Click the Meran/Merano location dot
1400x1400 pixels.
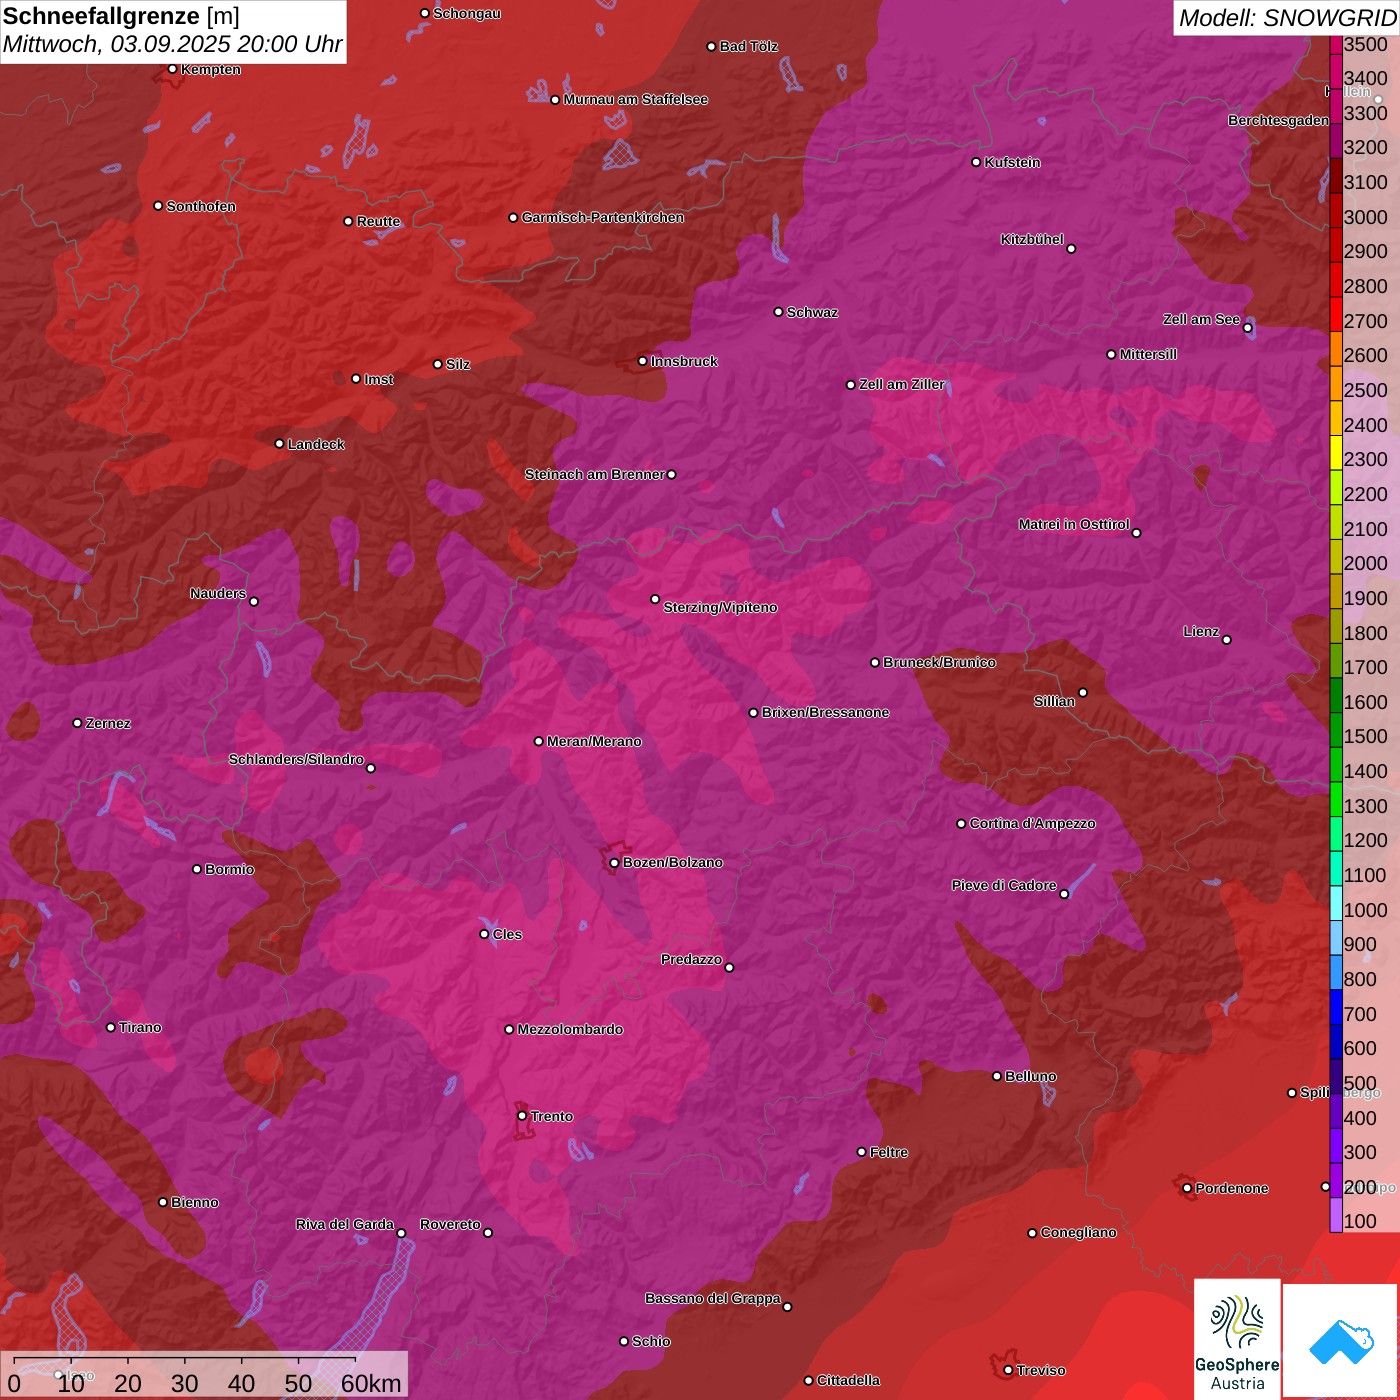pos(539,741)
